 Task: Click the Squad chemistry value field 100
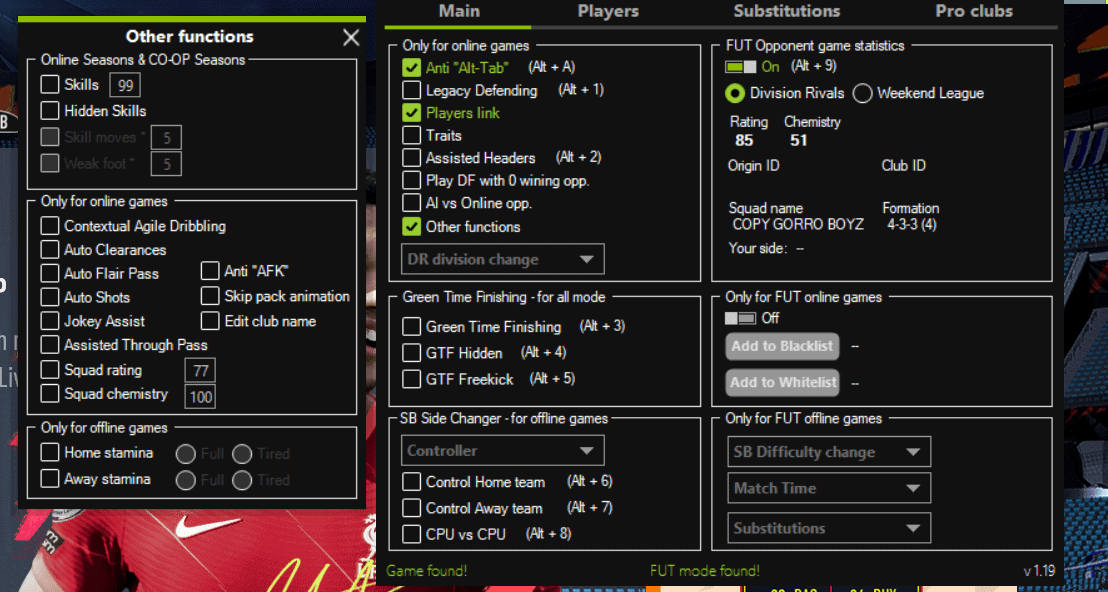coord(200,397)
